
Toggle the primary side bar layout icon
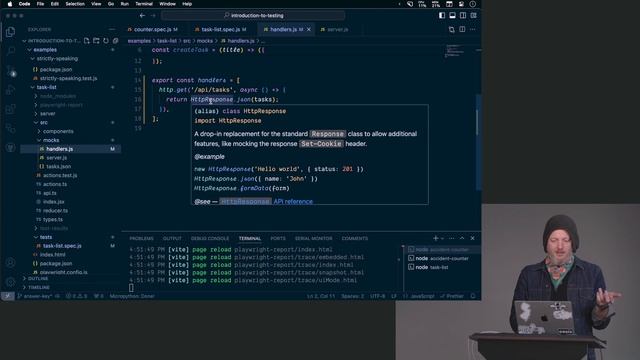click(442, 16)
